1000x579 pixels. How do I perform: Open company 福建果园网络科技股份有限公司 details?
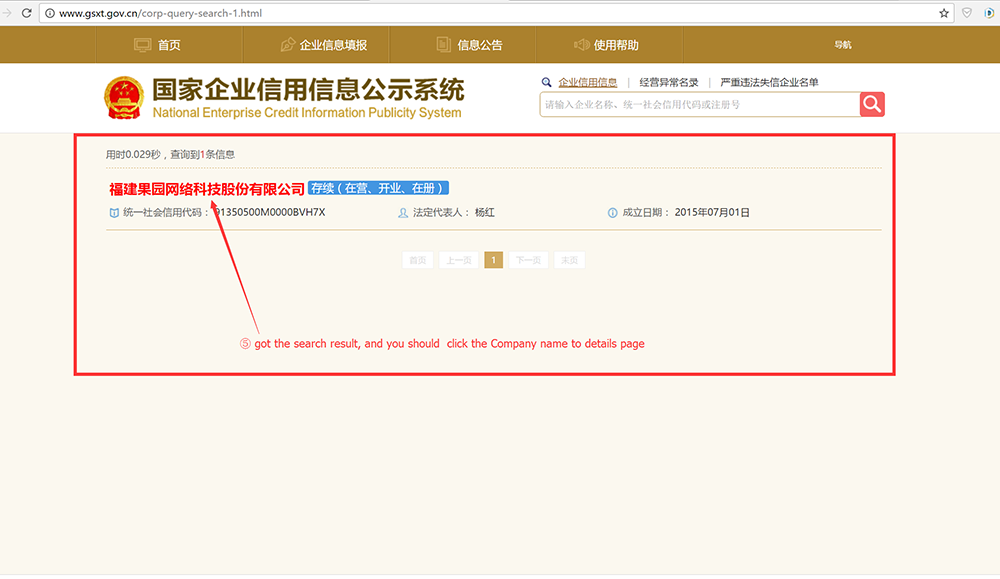(x=207, y=189)
